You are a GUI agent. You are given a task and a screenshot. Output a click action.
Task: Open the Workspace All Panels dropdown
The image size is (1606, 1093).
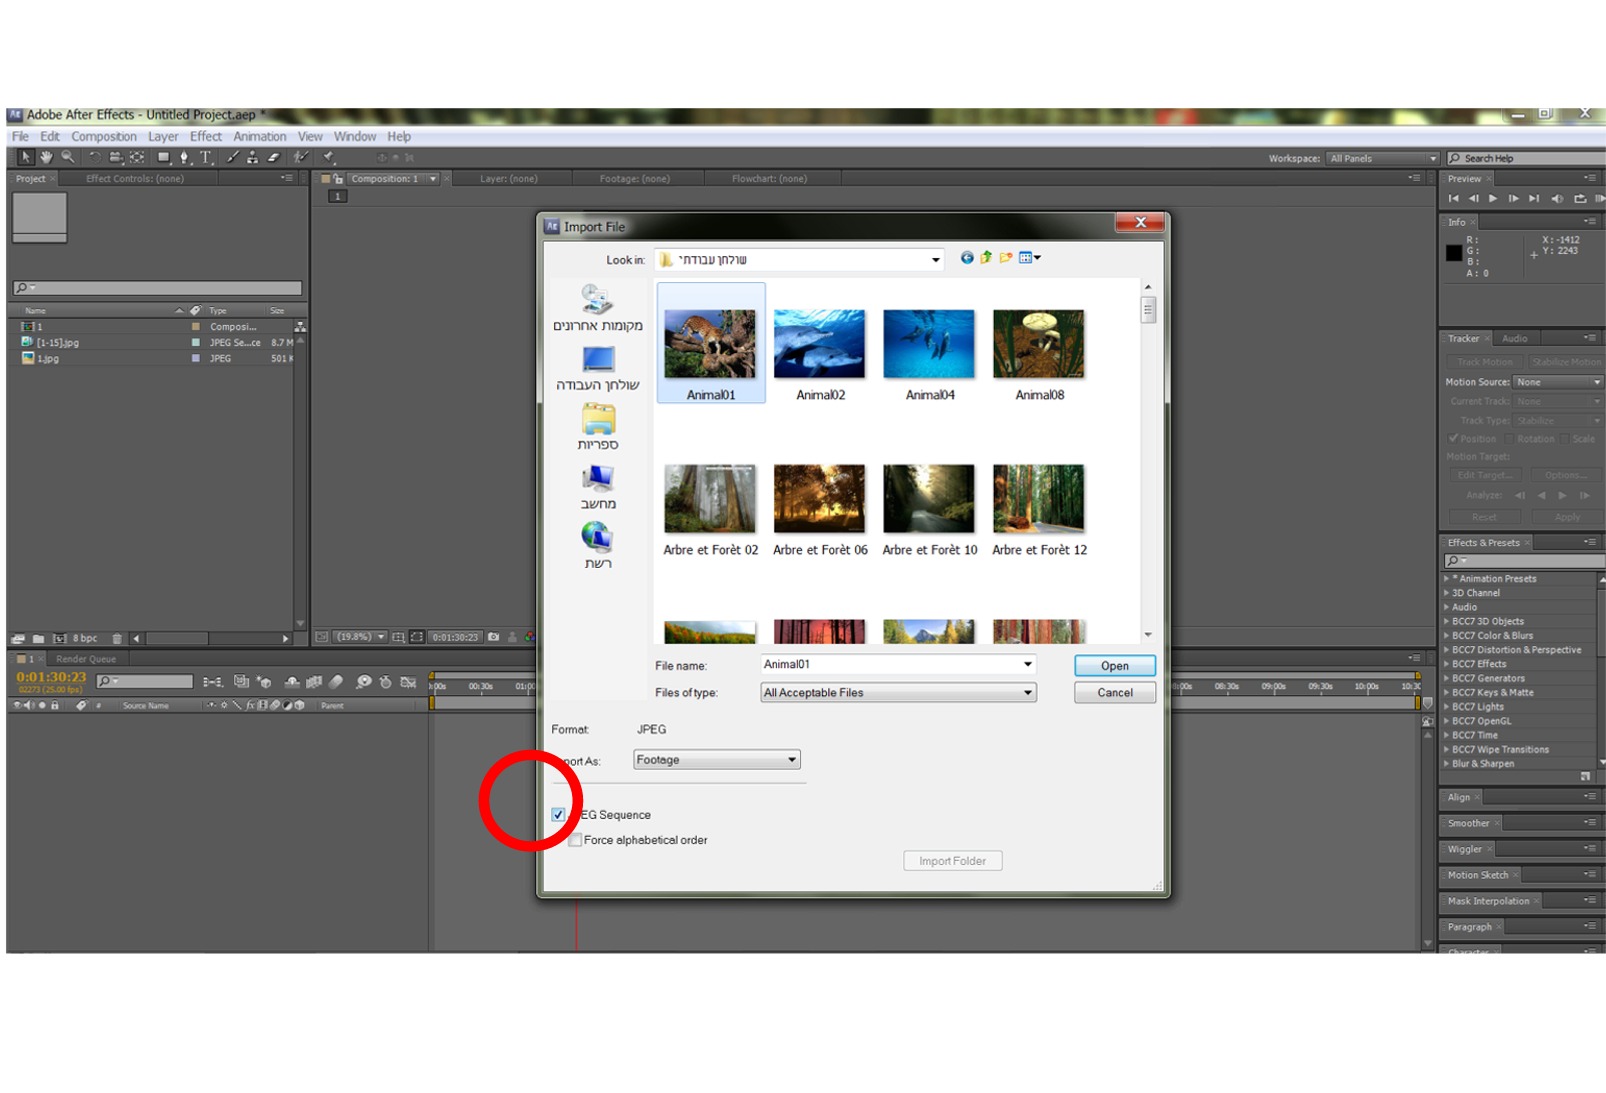click(1383, 158)
